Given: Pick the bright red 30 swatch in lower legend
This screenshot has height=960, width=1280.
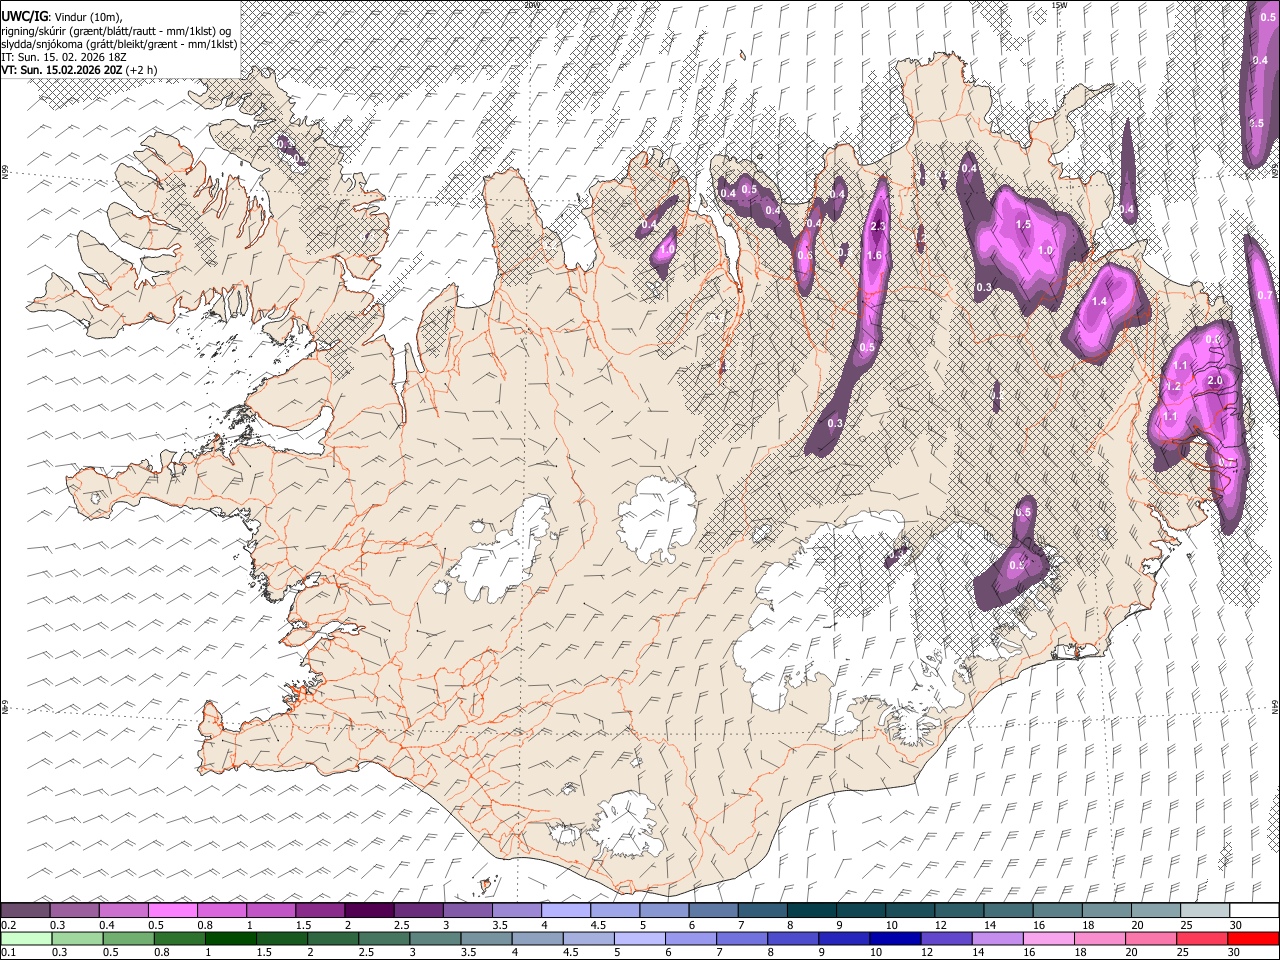Looking at the screenshot, I should [1252, 938].
